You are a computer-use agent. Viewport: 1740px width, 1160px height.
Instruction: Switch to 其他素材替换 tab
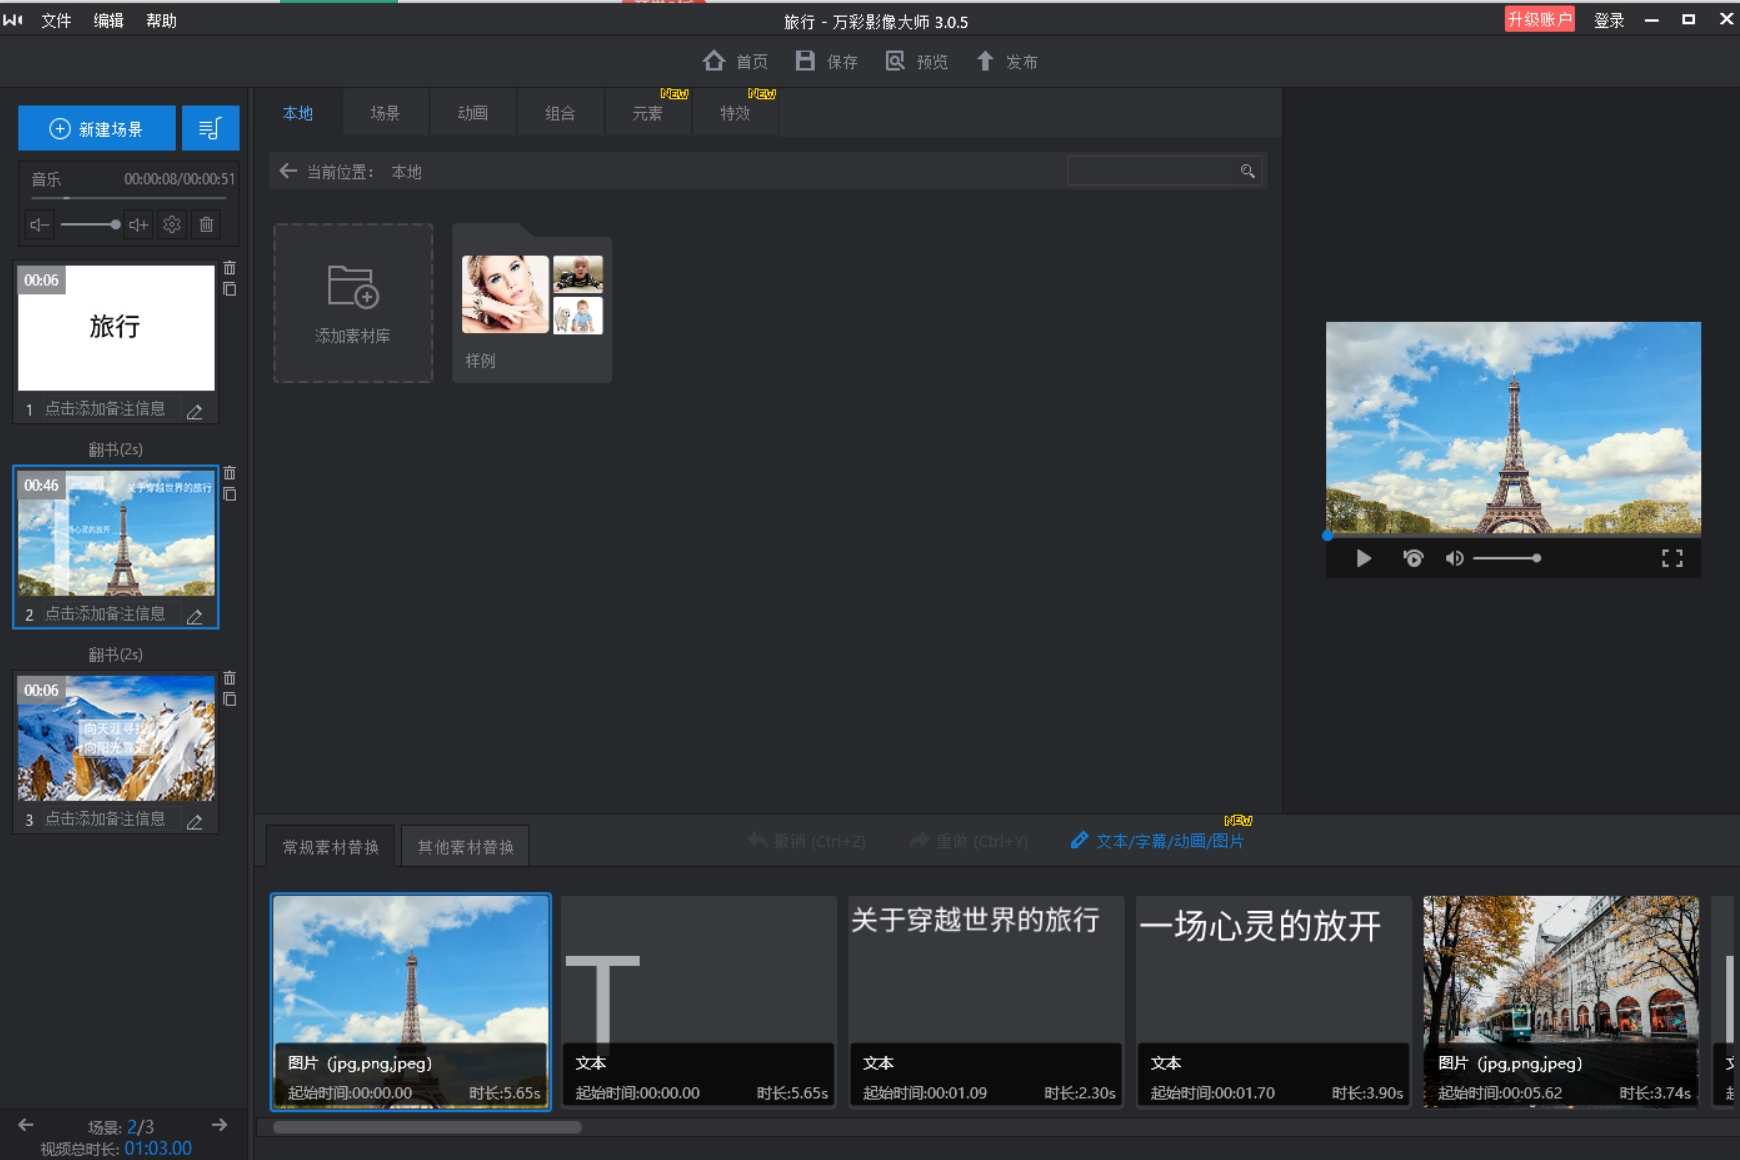click(x=466, y=846)
